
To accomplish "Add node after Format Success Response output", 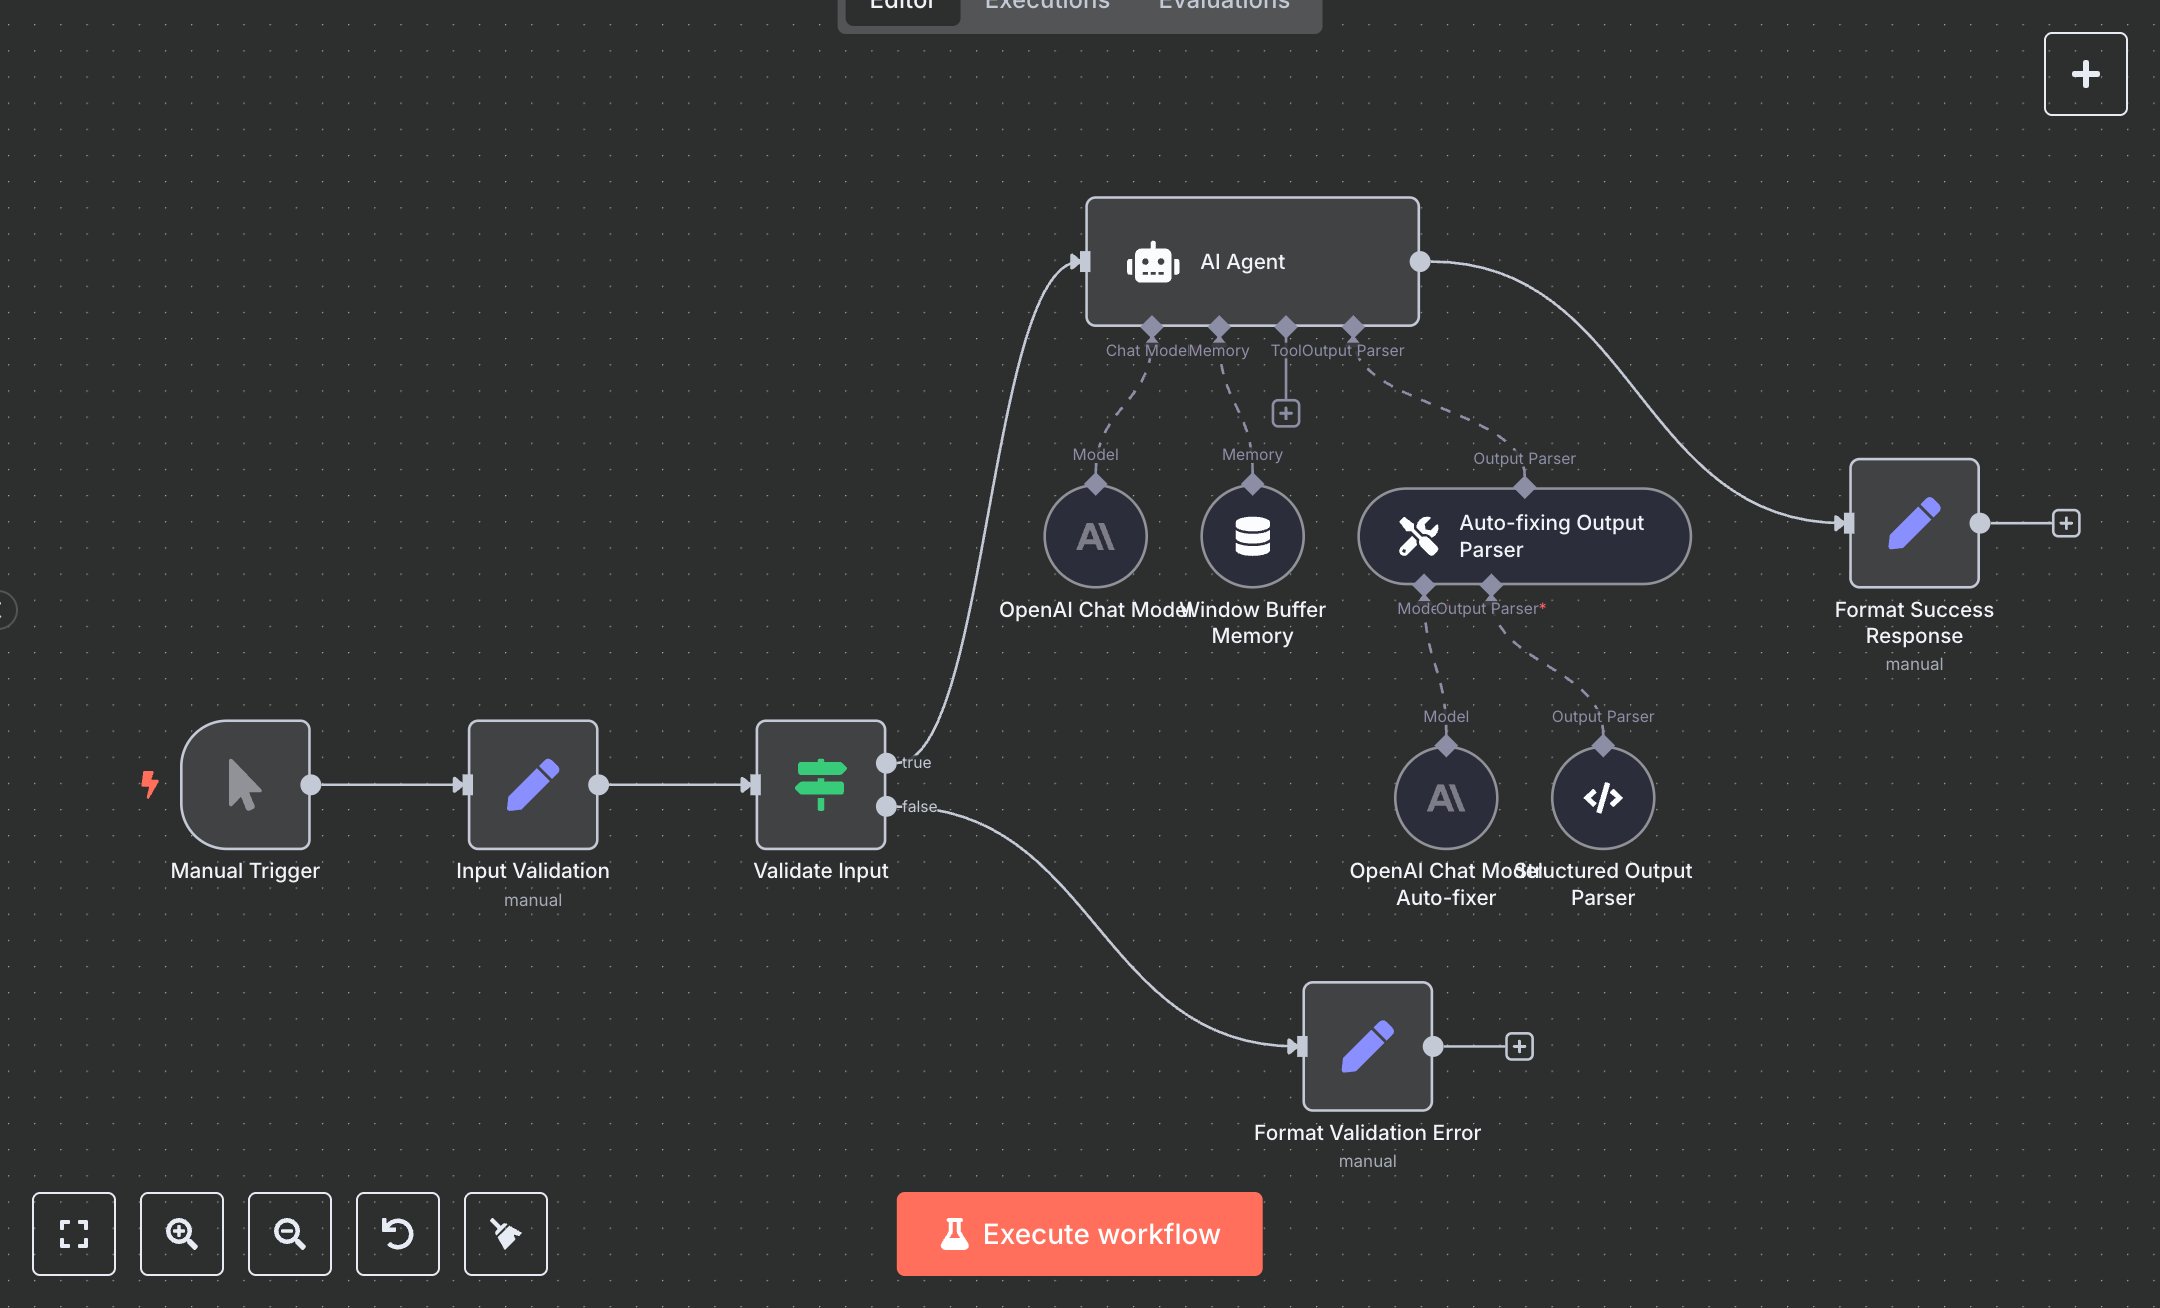I will (x=2066, y=522).
